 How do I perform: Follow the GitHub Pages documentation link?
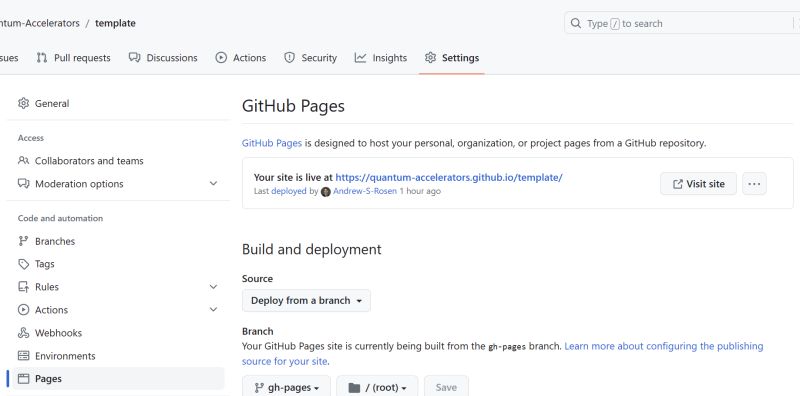pyautogui.click(x=272, y=143)
